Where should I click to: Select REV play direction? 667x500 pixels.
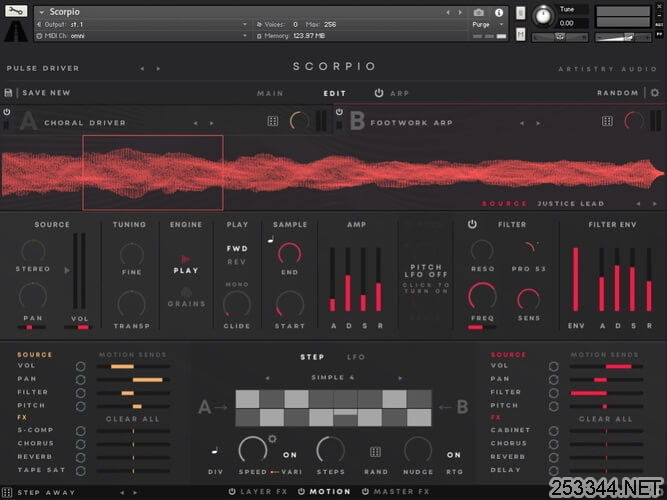[237, 262]
